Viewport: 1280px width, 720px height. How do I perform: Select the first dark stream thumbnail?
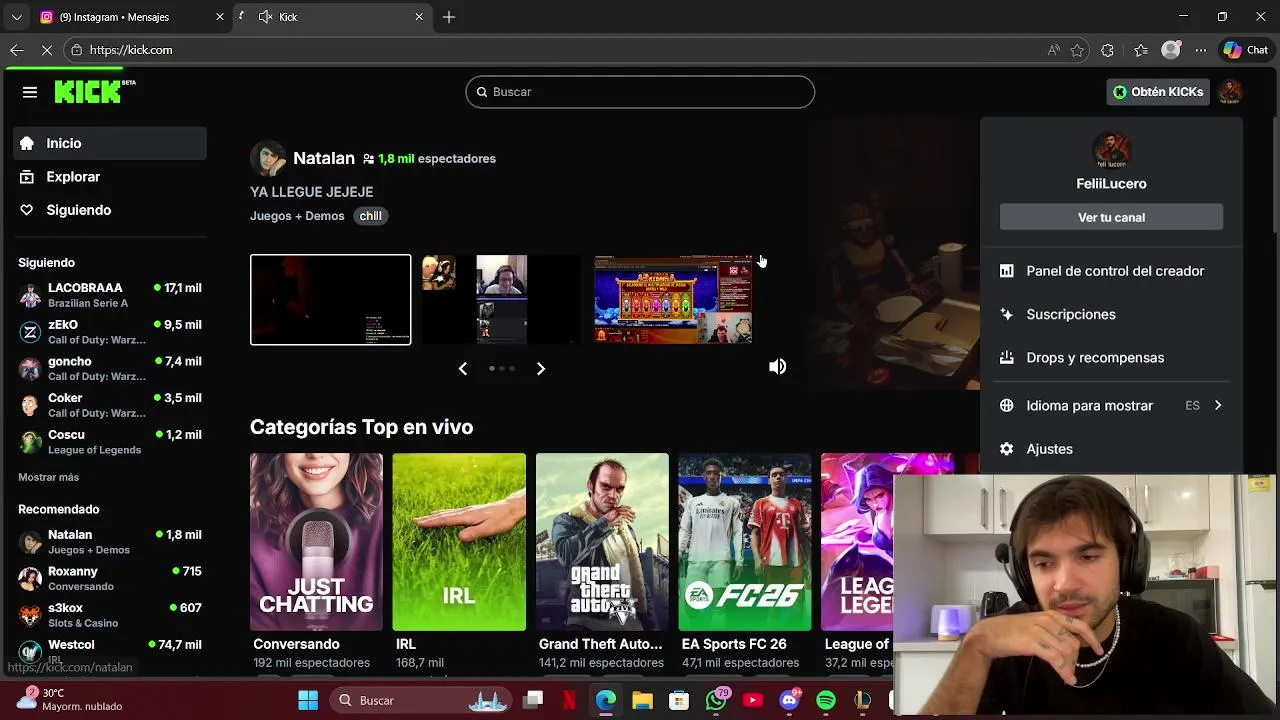[x=330, y=300]
